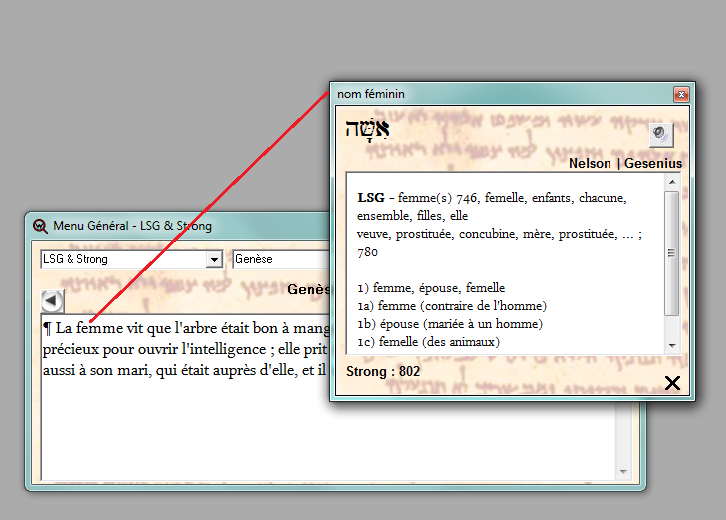
Task: Click the word 'arbre' in the verse
Action: (x=199, y=328)
